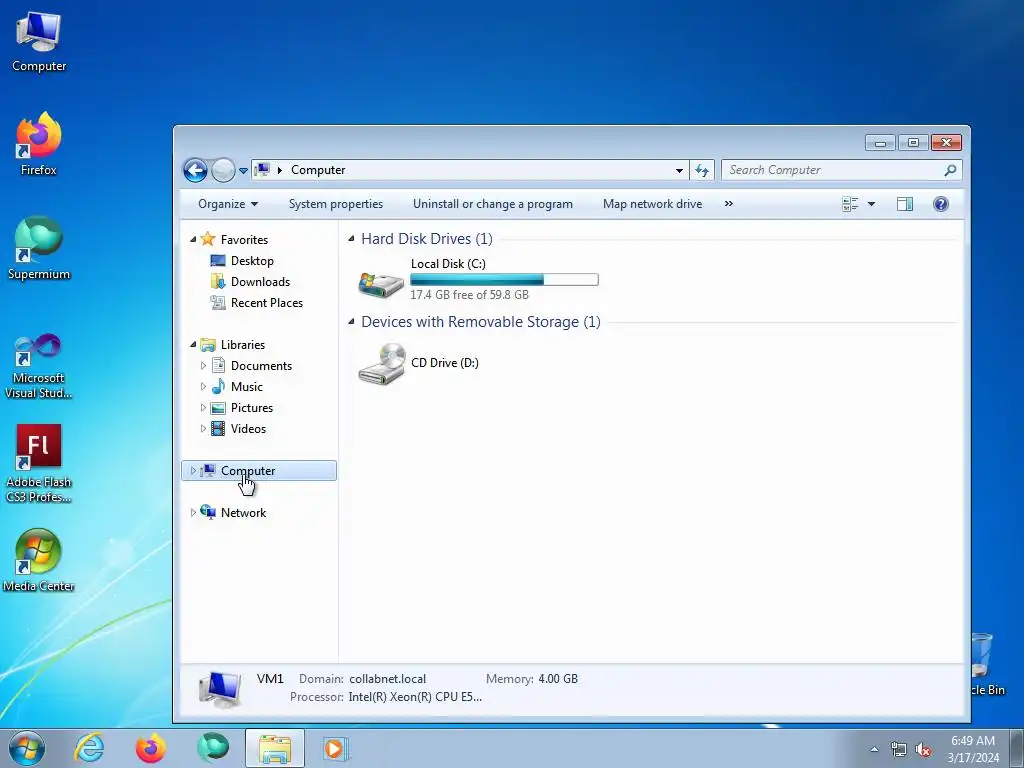Show hidden system tray icons arrow
1024x768 pixels.
pyautogui.click(x=874, y=750)
